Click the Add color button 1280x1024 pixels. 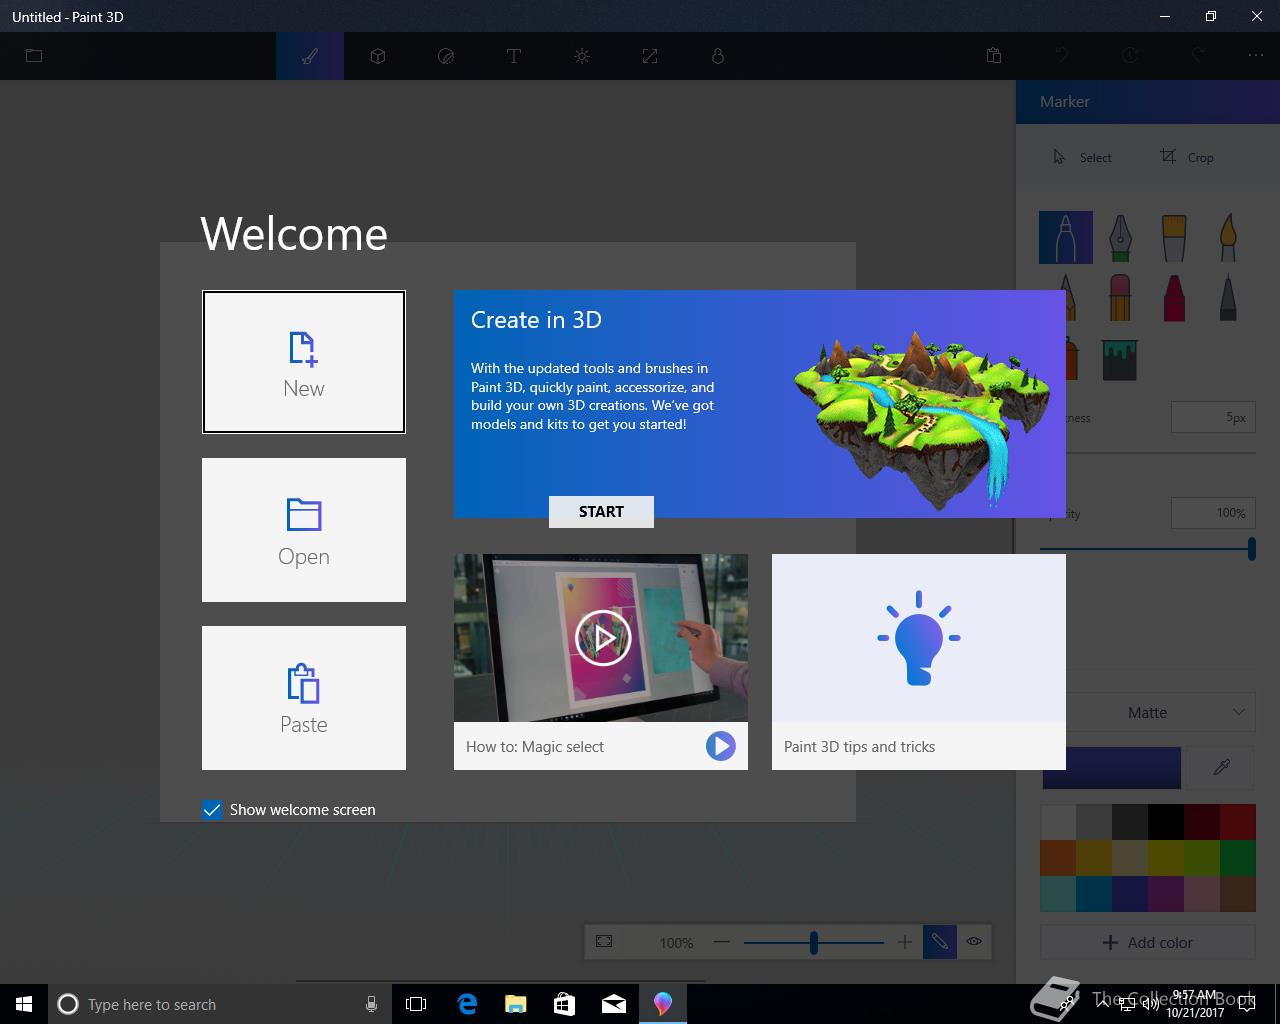[1148, 942]
